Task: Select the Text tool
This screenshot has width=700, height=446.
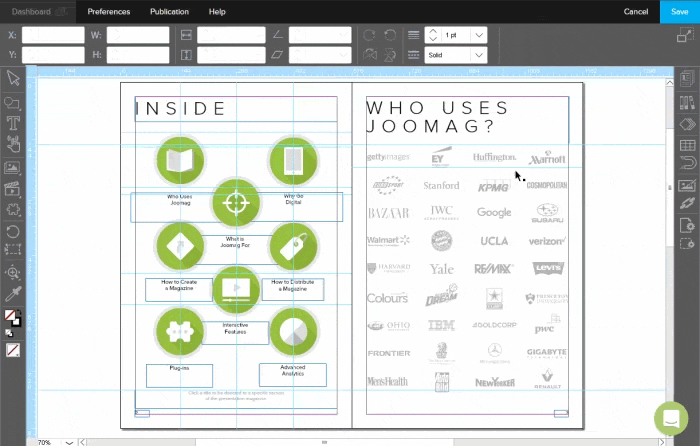Action: (x=13, y=123)
